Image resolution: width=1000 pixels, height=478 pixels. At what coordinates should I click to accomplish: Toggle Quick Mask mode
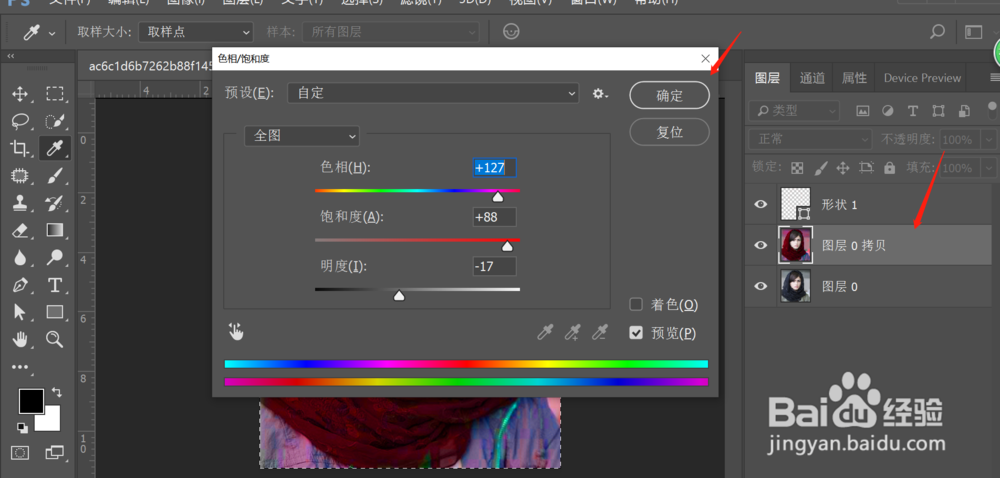(20, 453)
